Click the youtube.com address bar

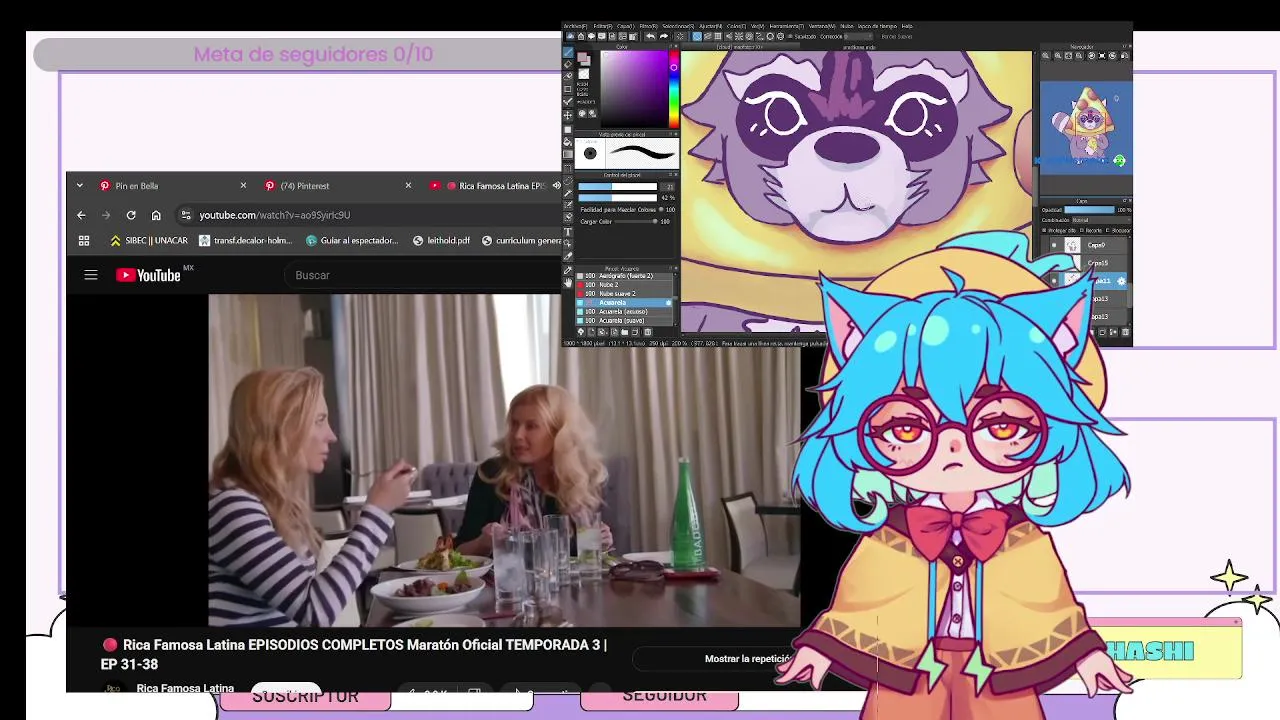[x=370, y=215]
